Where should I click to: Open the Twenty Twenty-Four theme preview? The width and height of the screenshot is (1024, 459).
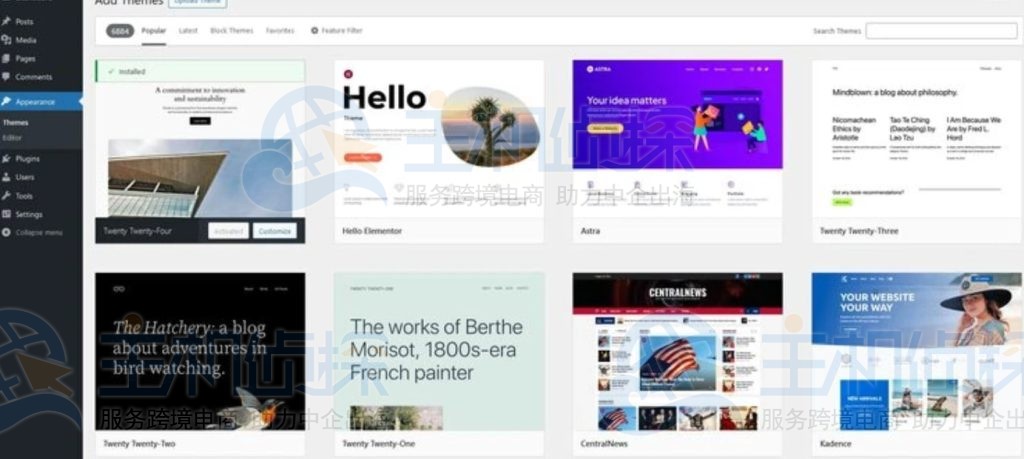tap(200, 150)
